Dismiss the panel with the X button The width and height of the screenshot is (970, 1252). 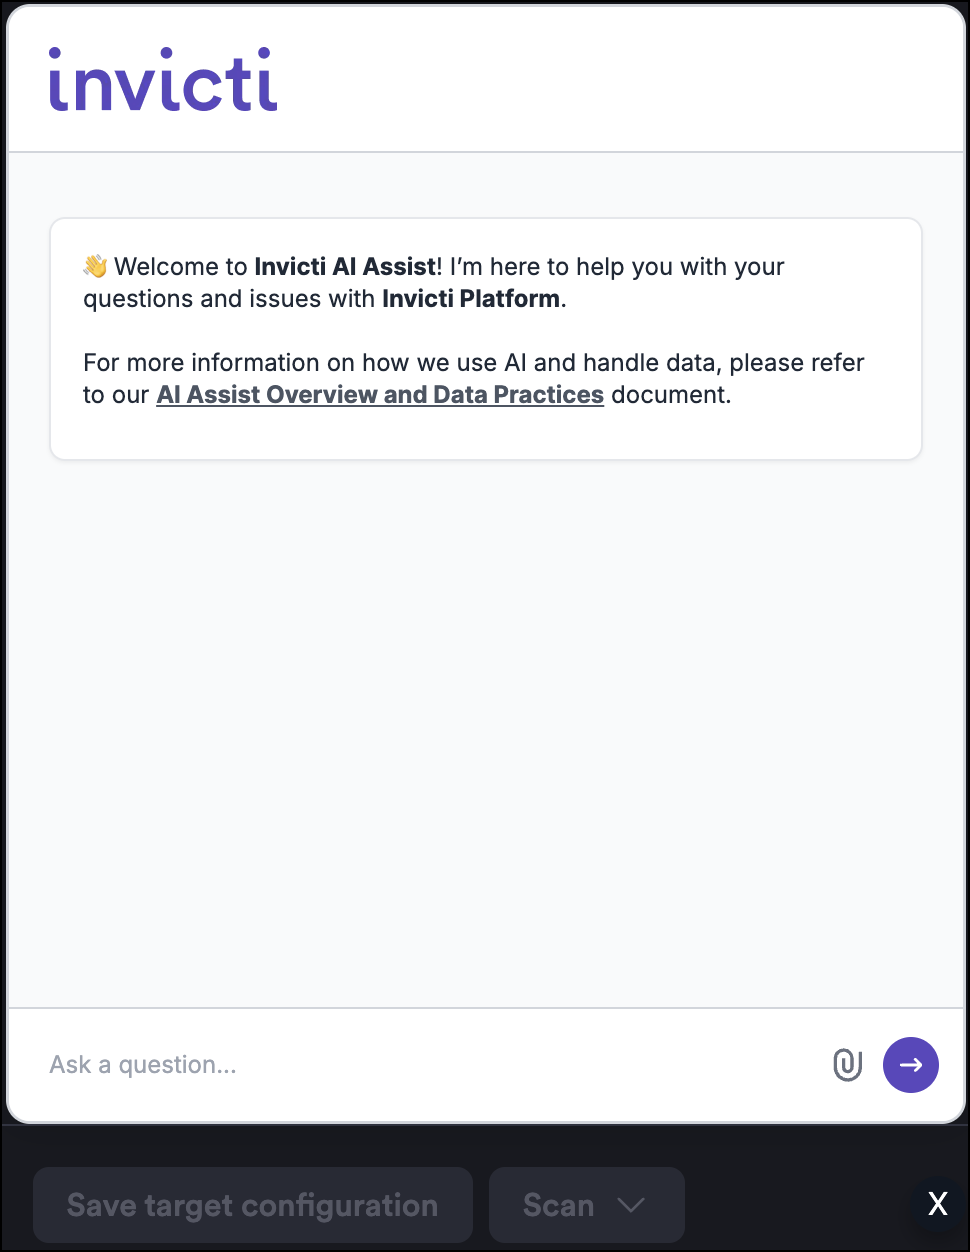click(937, 1205)
